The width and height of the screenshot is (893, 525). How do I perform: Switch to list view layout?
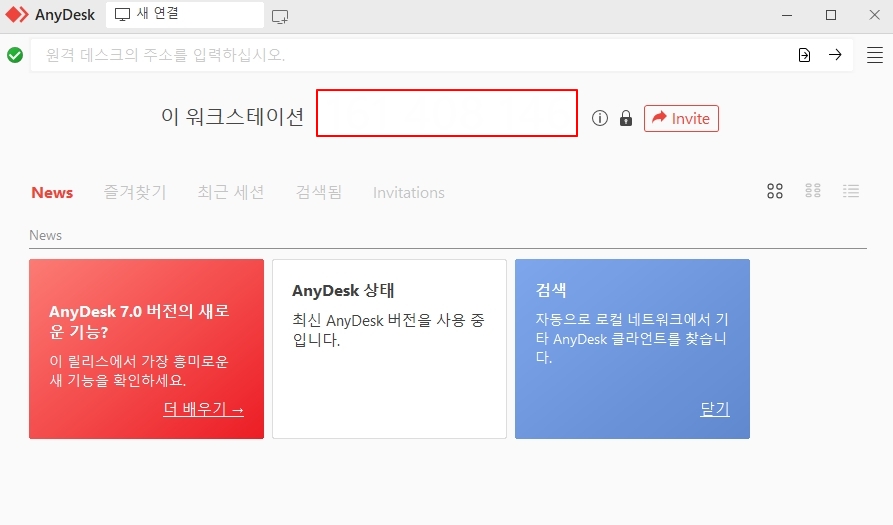pos(851,191)
